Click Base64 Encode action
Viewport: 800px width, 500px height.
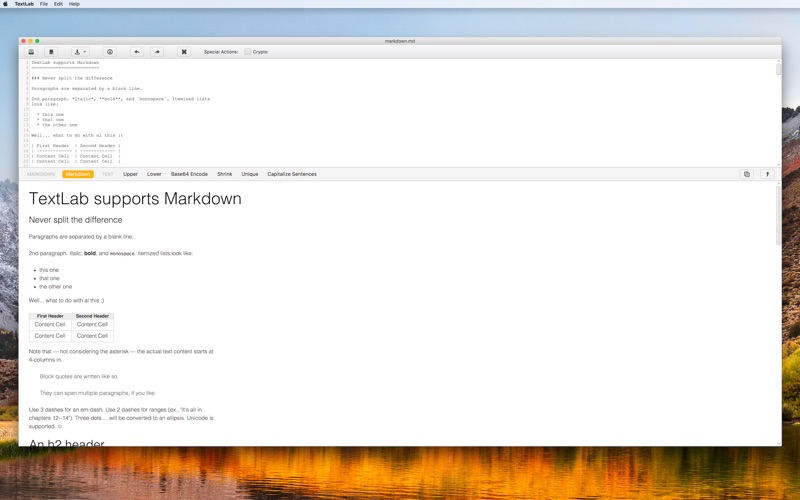(x=189, y=174)
